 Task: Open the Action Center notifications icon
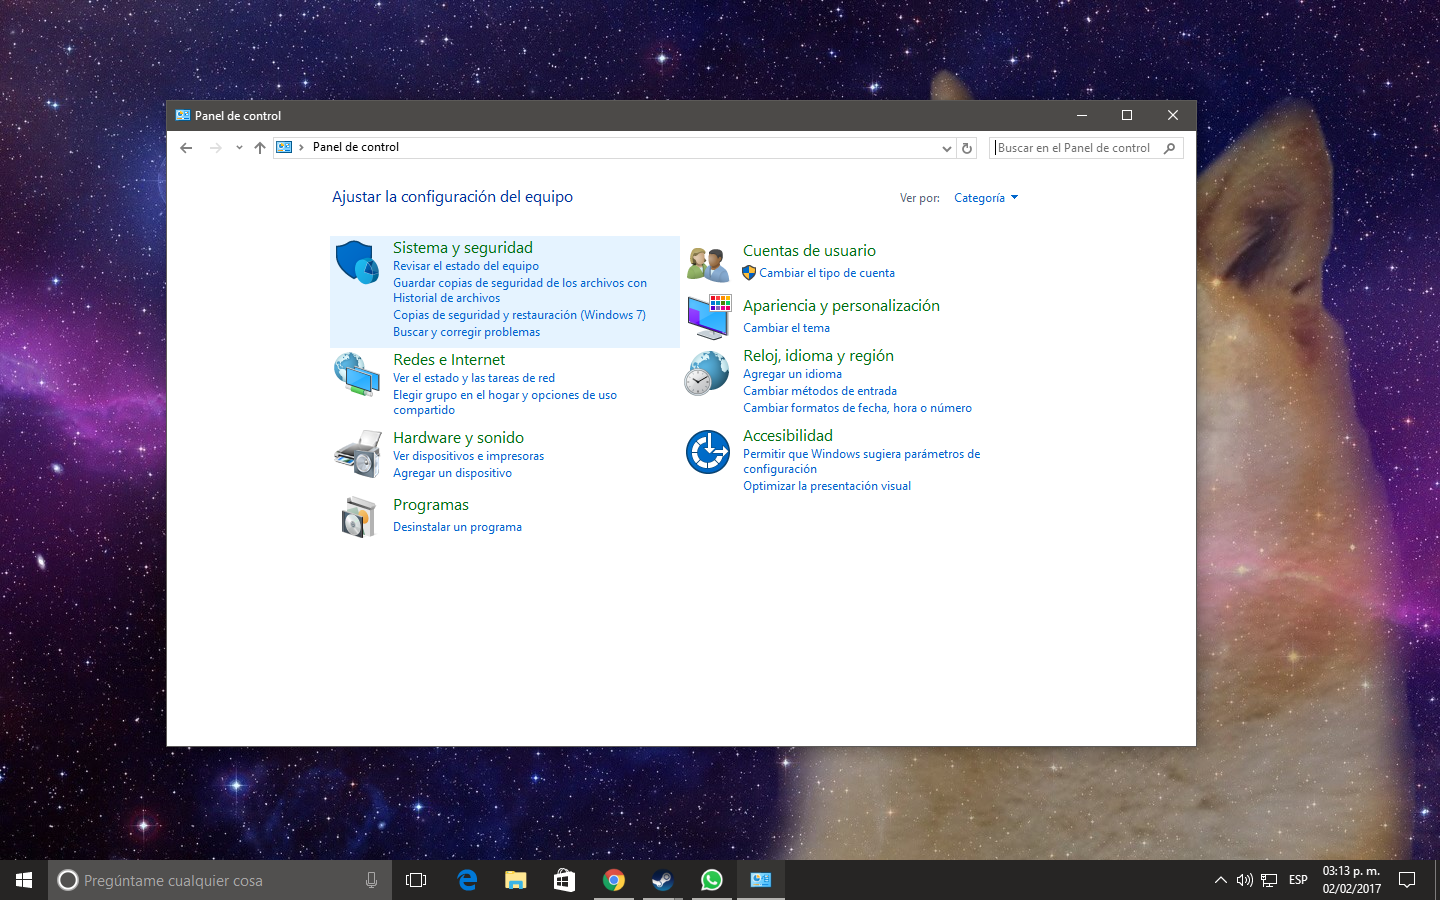coord(1407,880)
